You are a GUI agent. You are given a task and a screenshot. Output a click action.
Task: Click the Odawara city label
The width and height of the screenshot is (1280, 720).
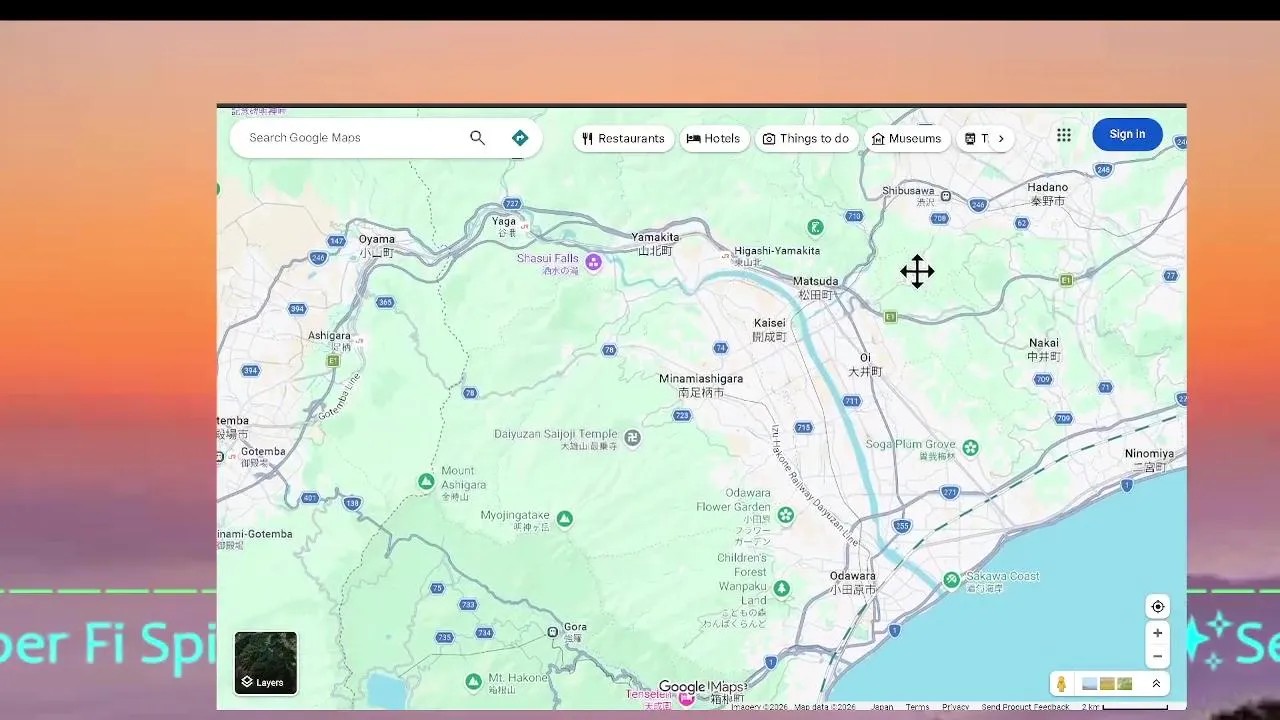click(x=852, y=582)
